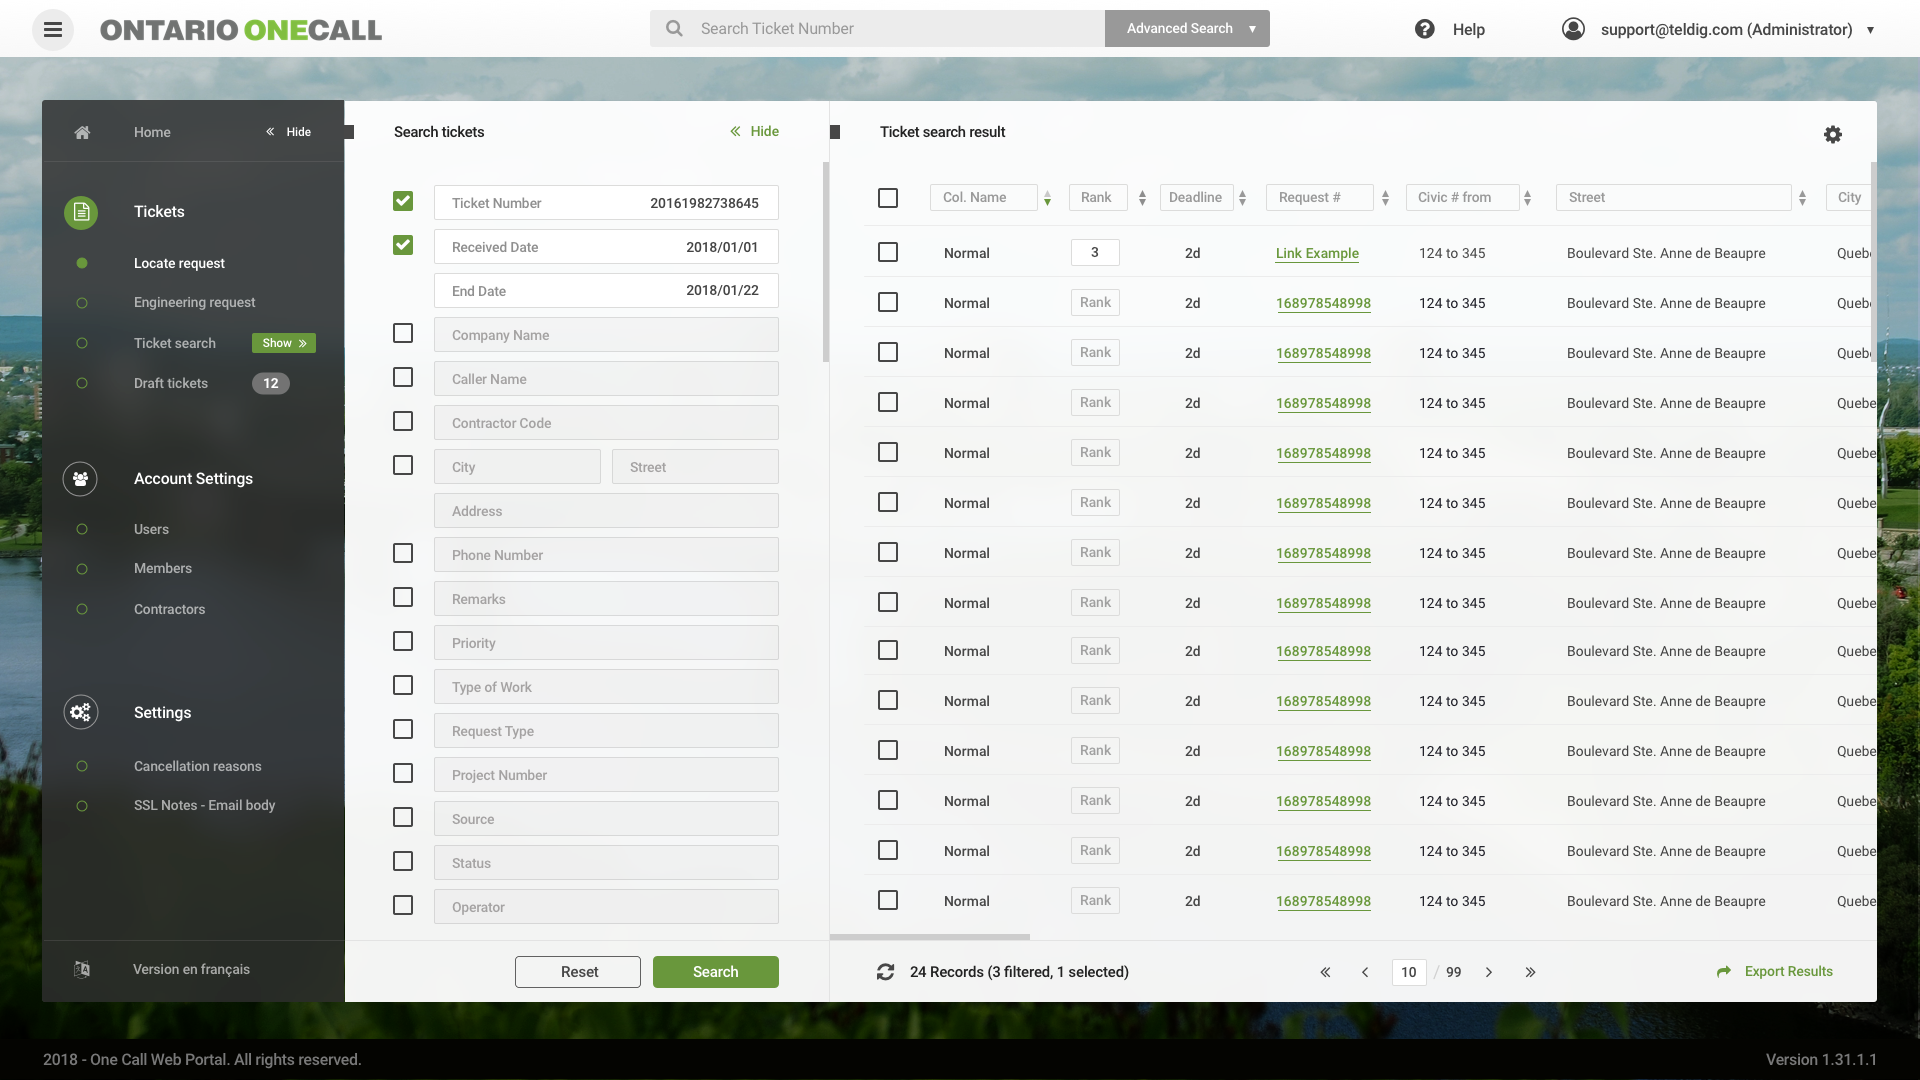This screenshot has height=1080, width=1920.
Task: Select all rows with the header checkbox
Action: (887, 198)
